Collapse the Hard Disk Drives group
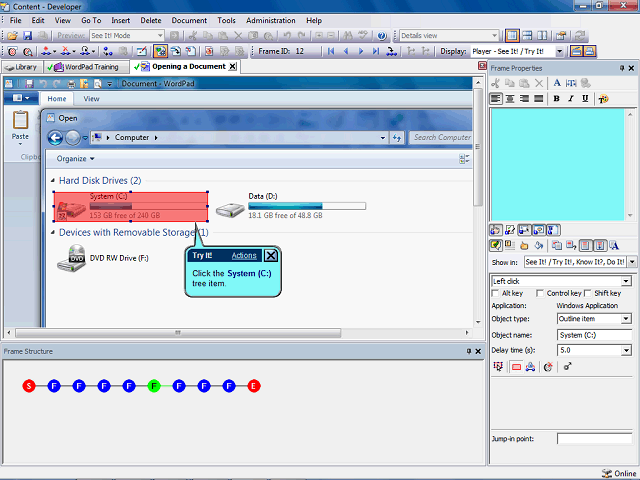640x480 pixels. point(53,180)
